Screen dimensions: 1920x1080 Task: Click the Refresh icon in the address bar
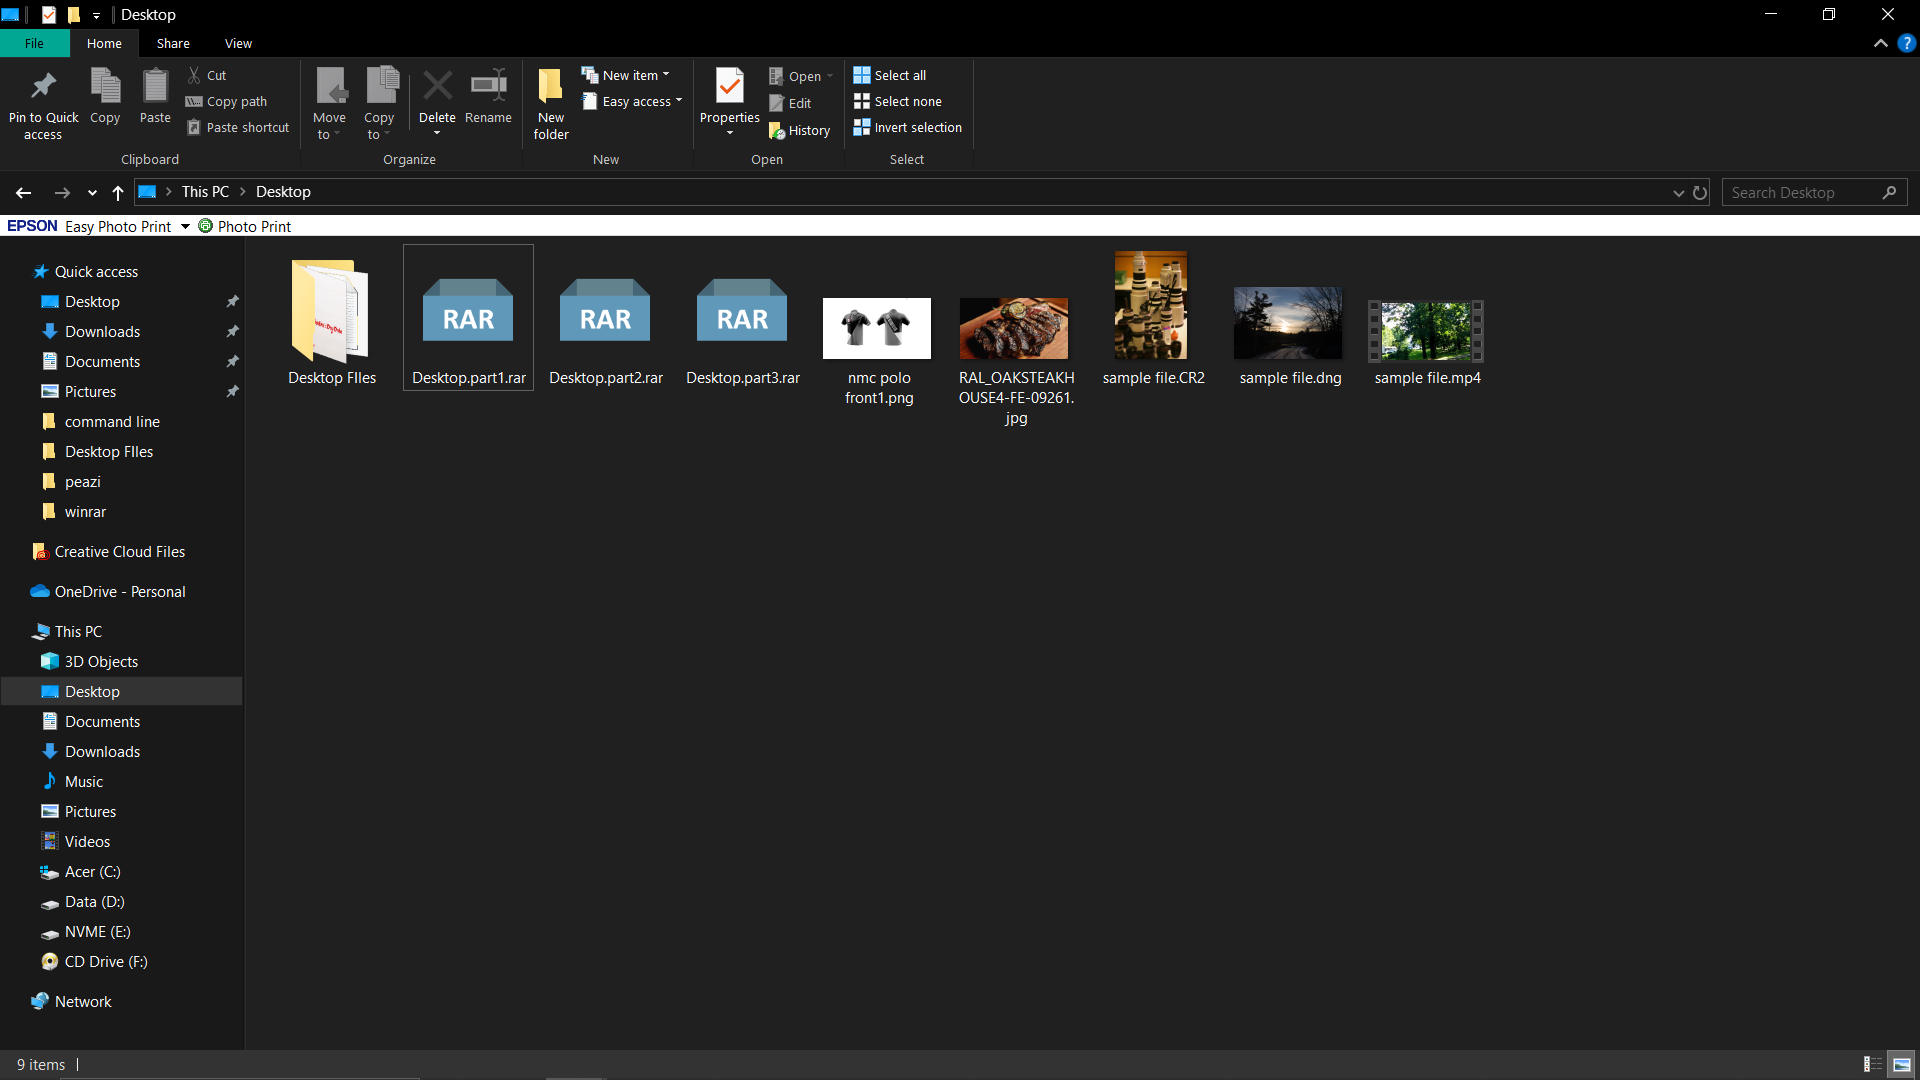(1700, 192)
